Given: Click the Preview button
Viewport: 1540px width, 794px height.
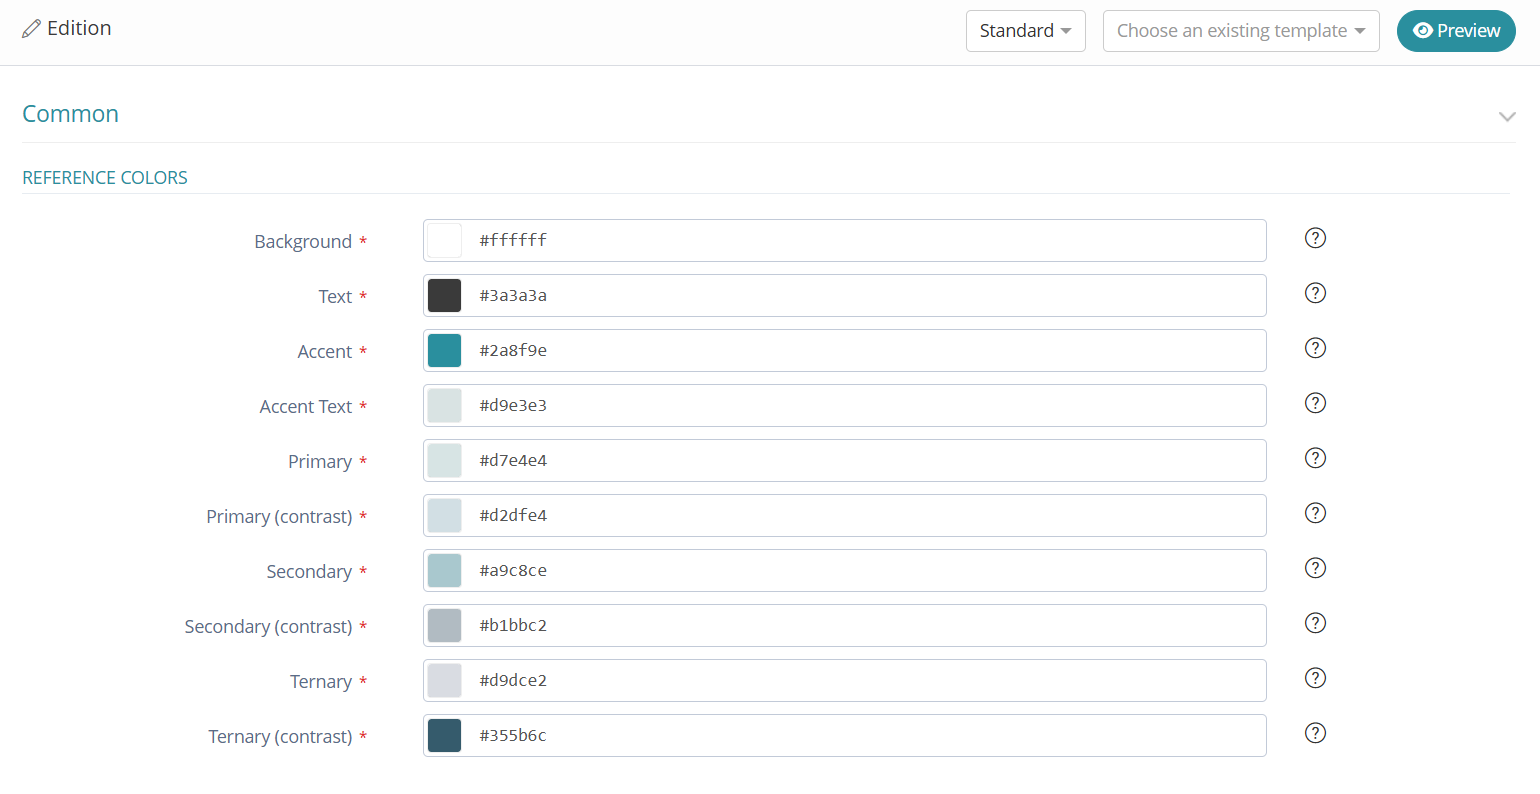Looking at the screenshot, I should (1455, 31).
